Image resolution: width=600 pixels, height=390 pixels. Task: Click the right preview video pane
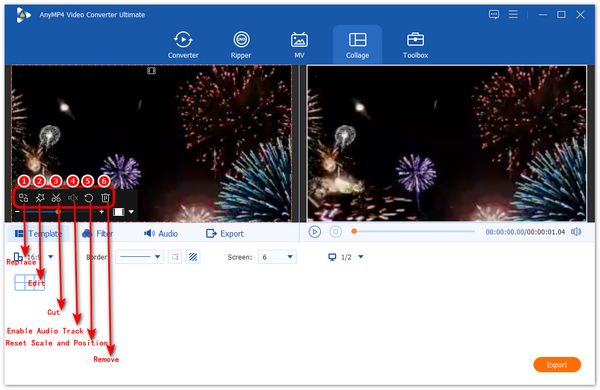(x=447, y=144)
